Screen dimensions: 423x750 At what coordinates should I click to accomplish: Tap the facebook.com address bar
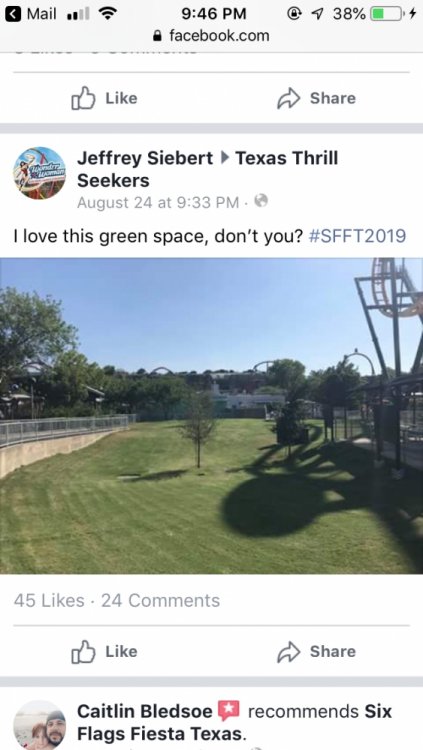pyautogui.click(x=212, y=36)
